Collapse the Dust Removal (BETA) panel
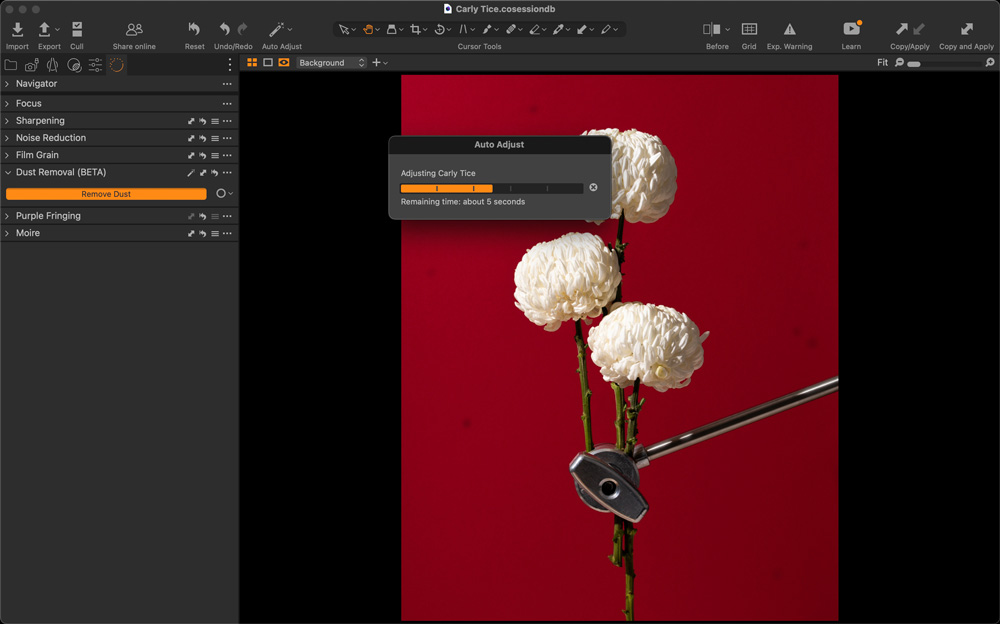1000x624 pixels. click(x=8, y=172)
